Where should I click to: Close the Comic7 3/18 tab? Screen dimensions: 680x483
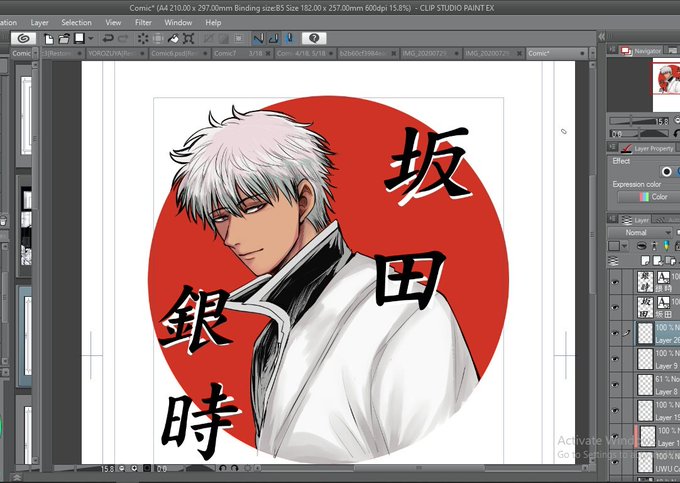point(268,53)
